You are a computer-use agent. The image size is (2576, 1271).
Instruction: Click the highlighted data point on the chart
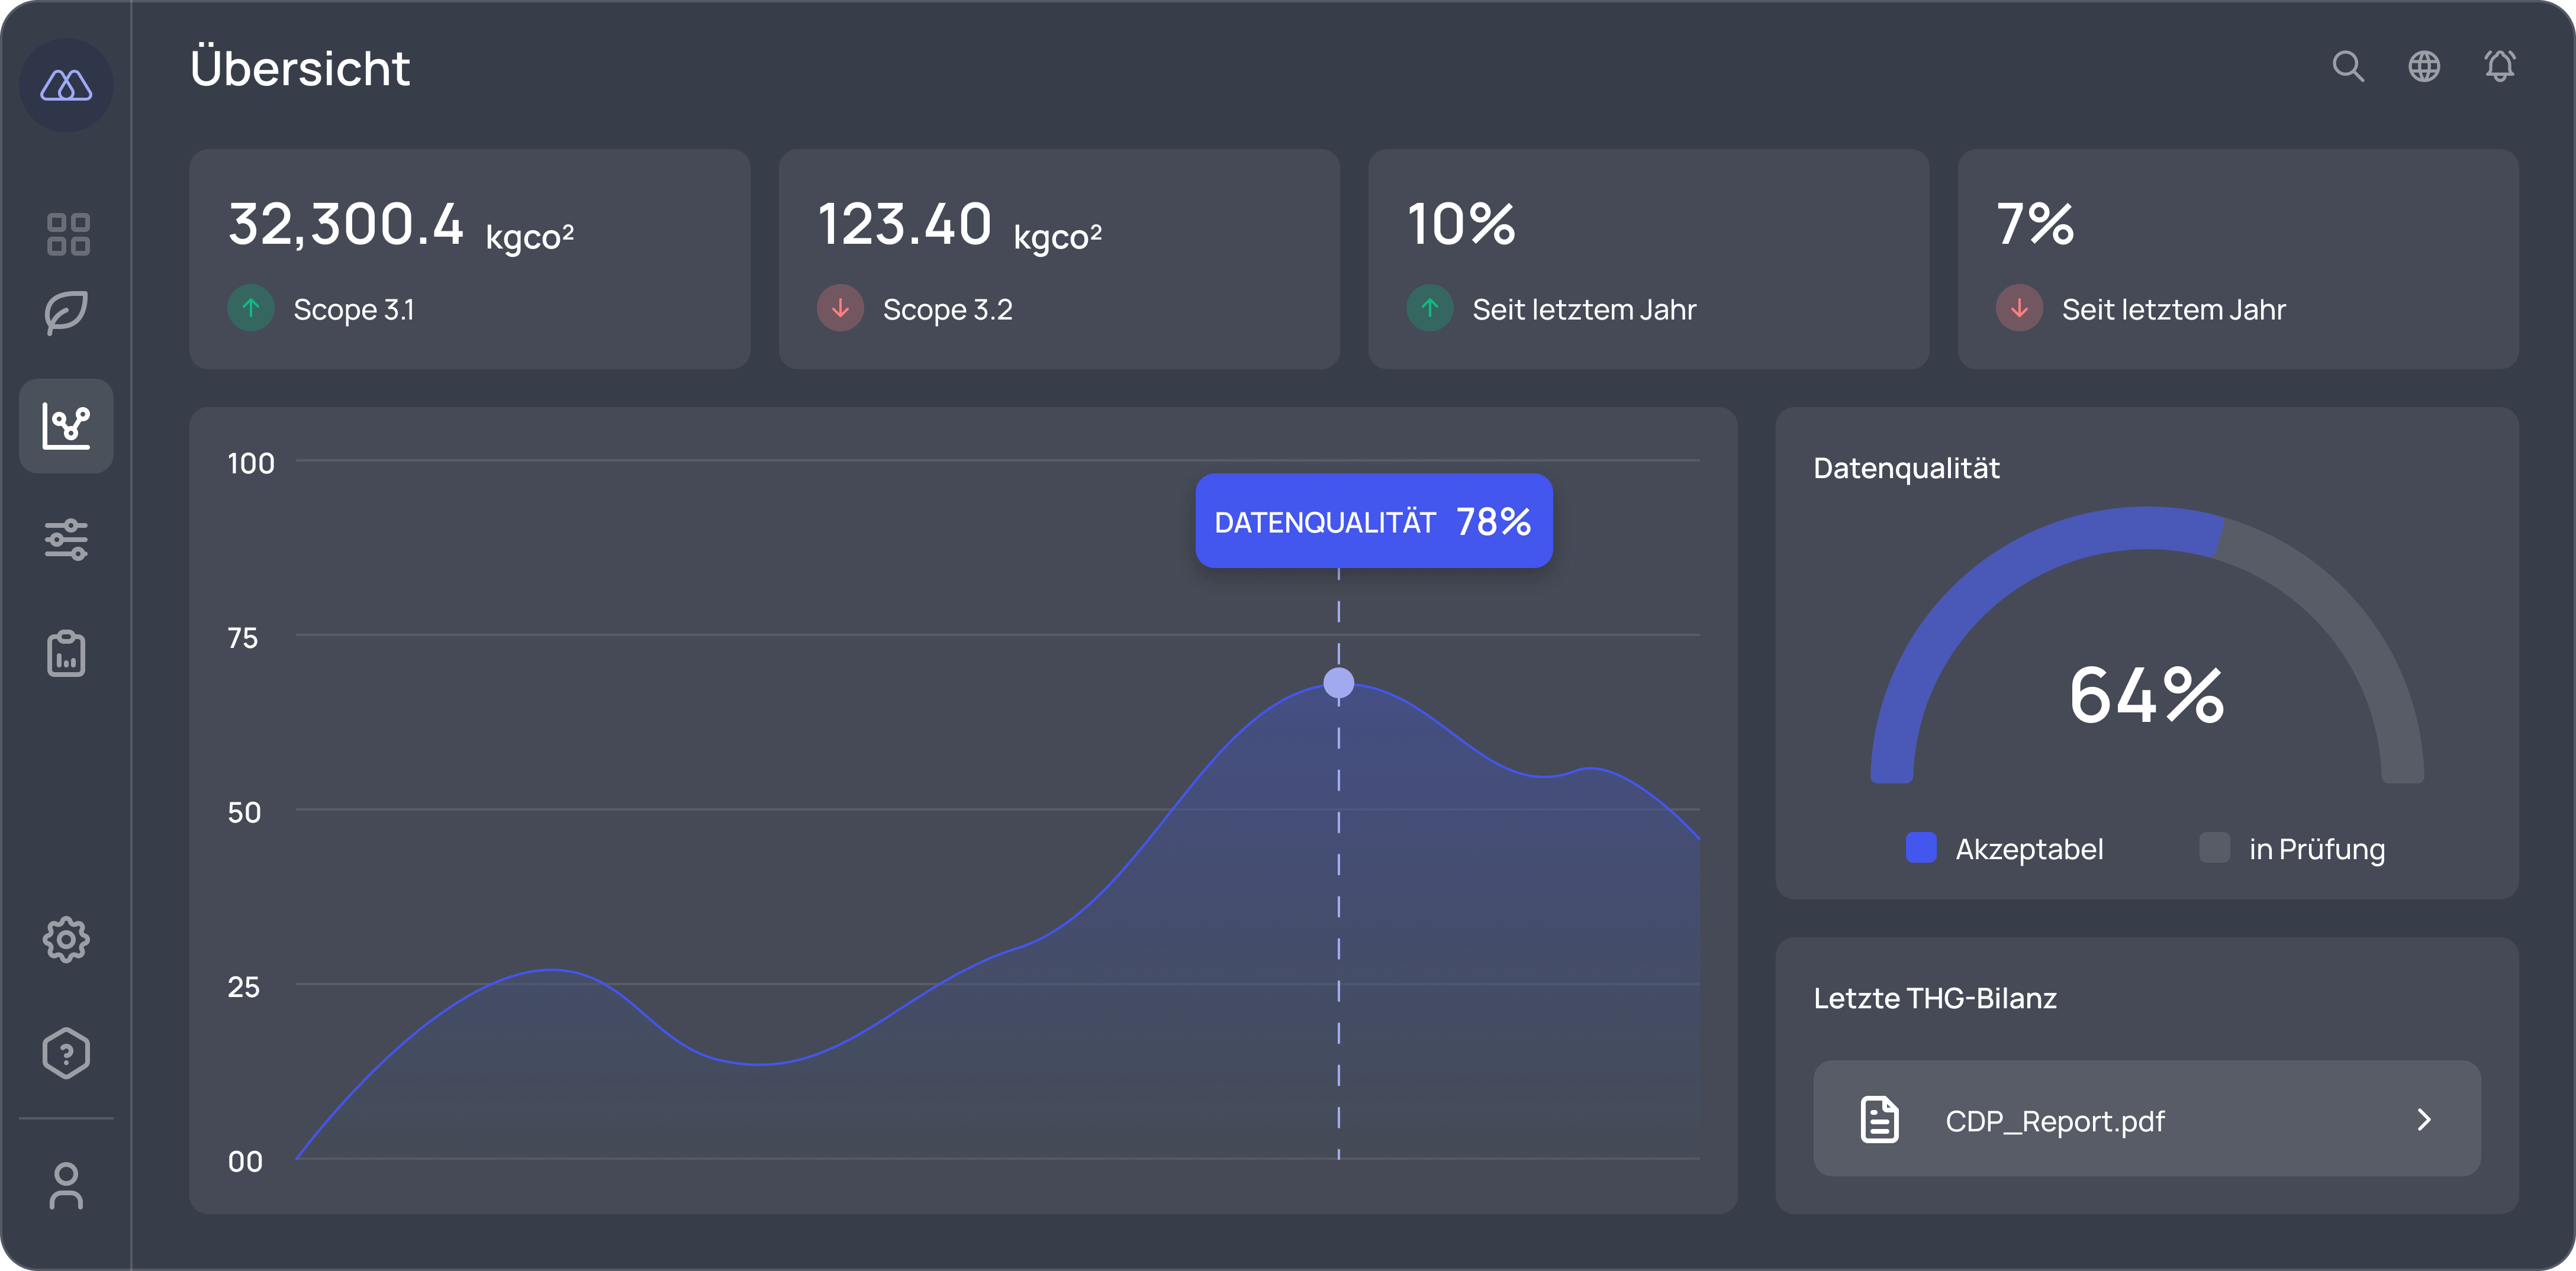1338,683
